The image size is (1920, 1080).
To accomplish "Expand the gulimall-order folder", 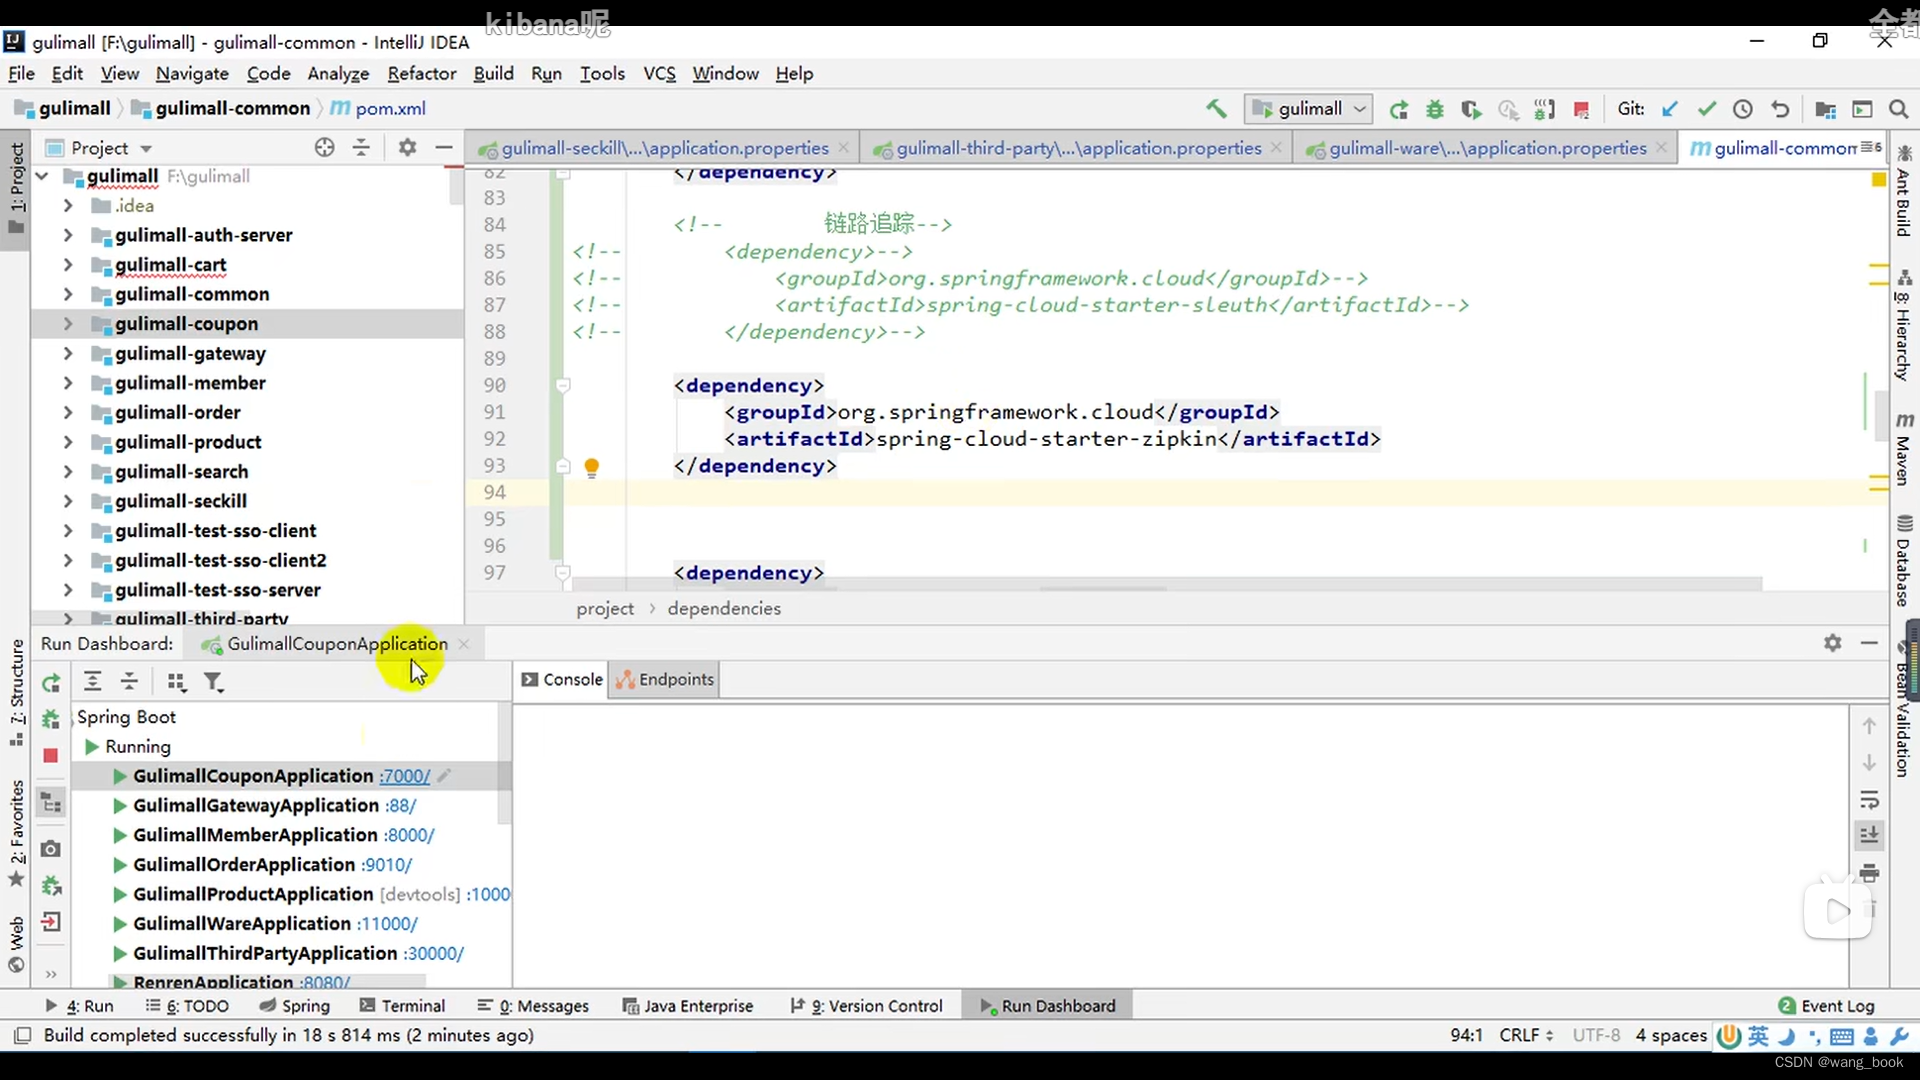I will pos(67,413).
